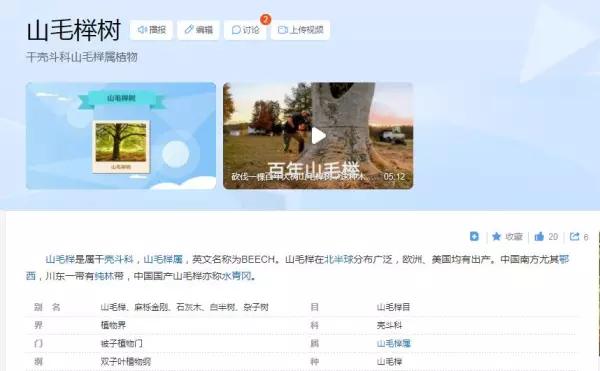
Task: Click the 植物界 table value
Action: [x=113, y=325]
